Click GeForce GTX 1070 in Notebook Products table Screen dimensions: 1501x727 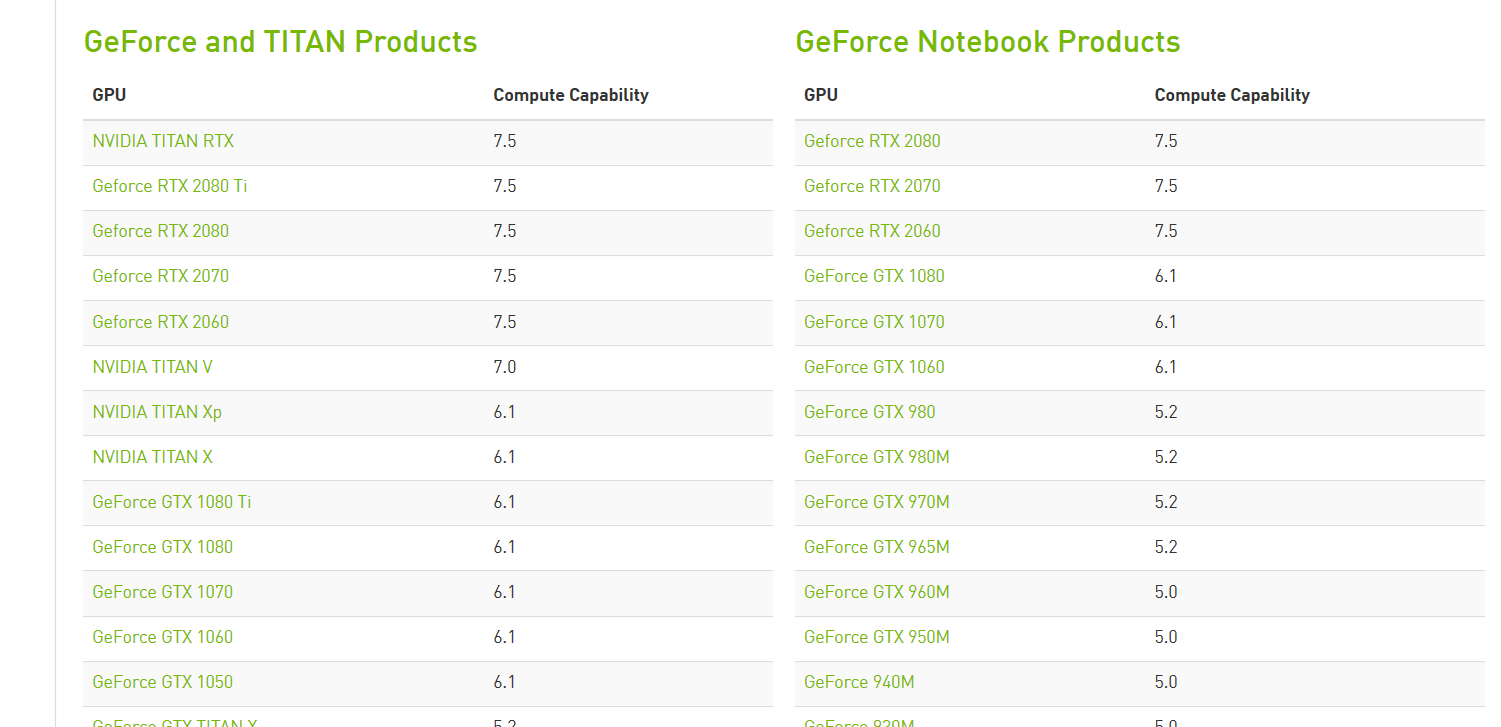[x=874, y=322]
